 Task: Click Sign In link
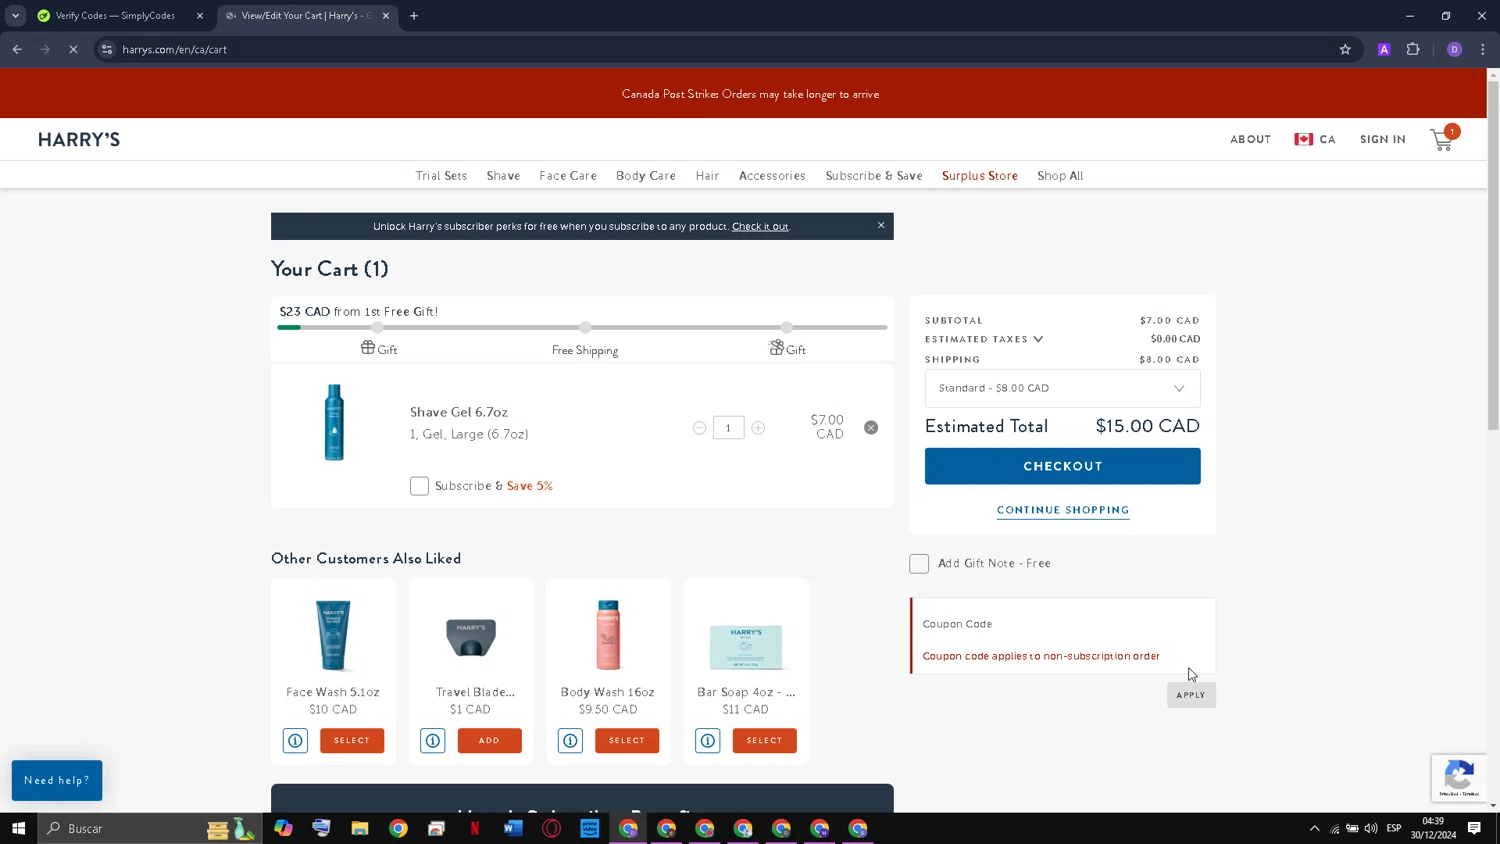coord(1382,139)
